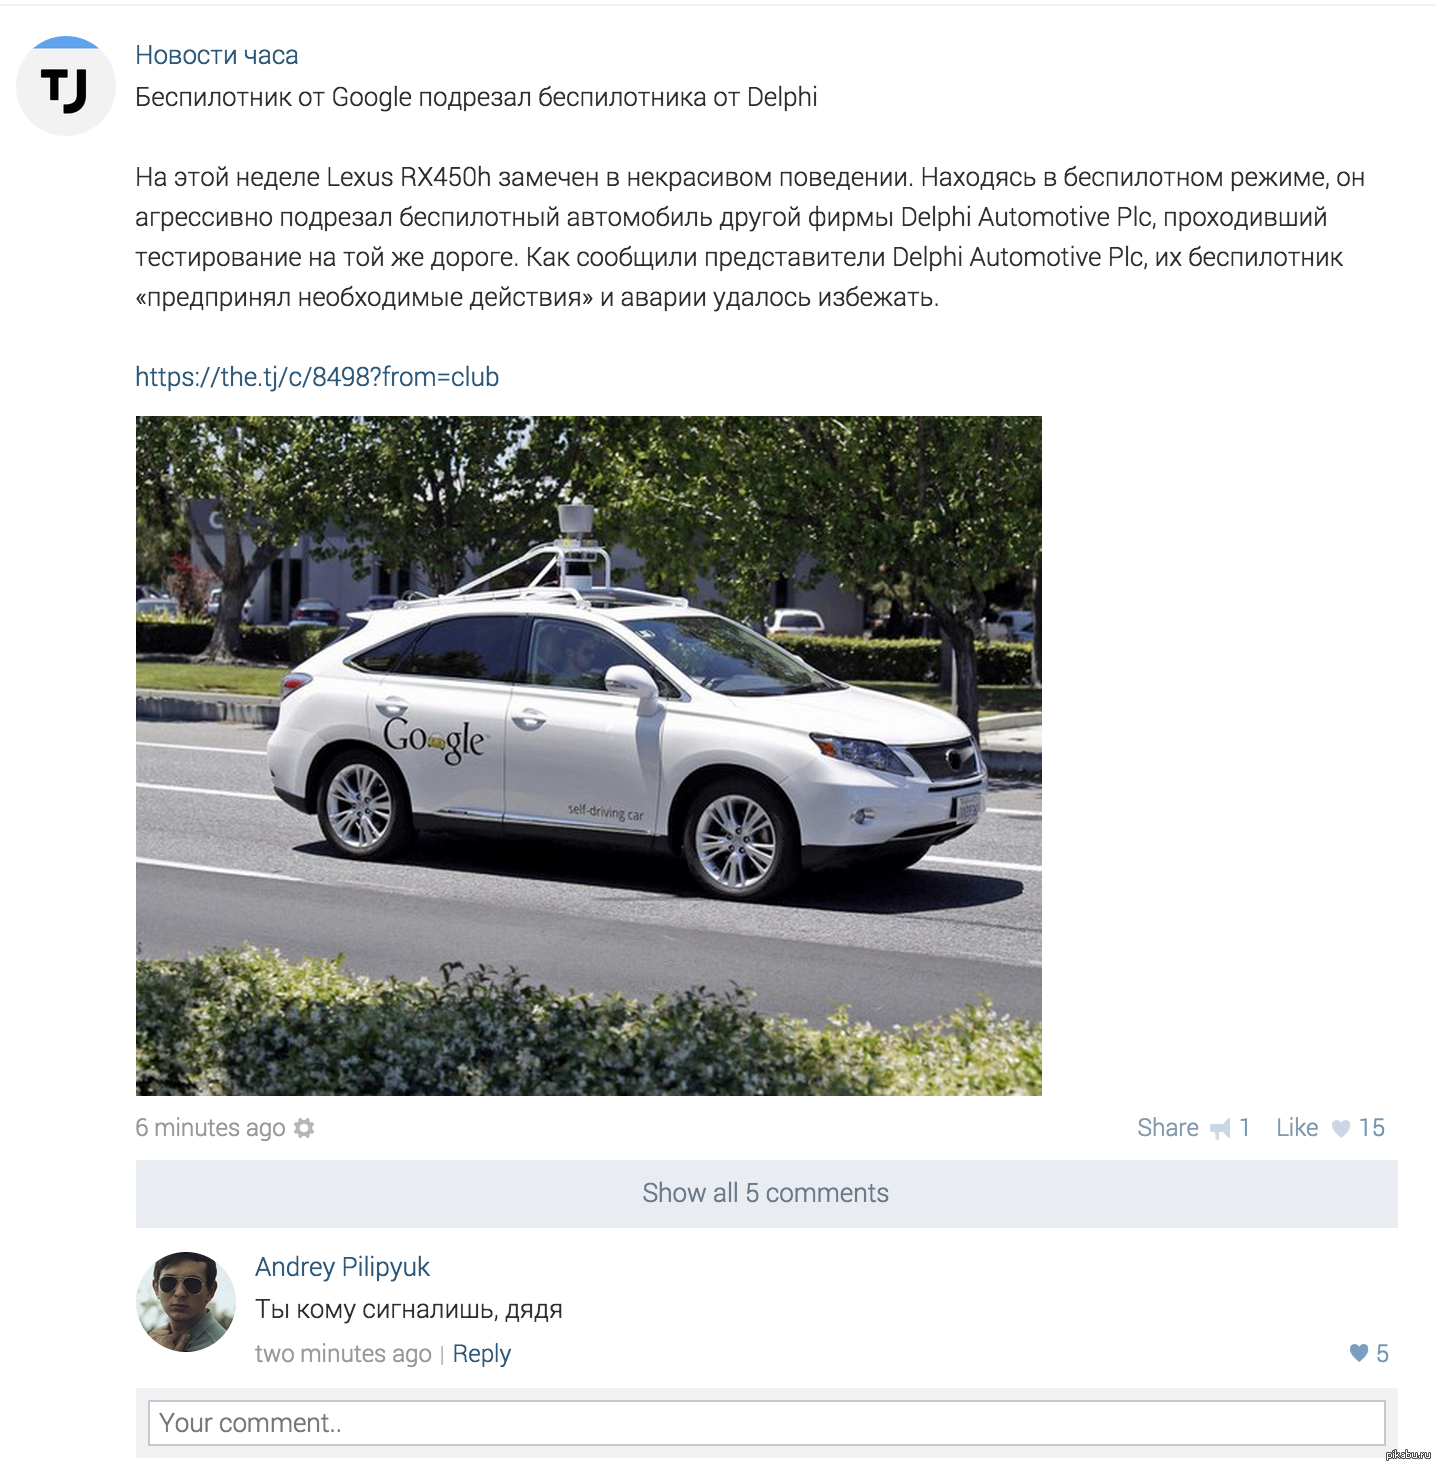Click the TJ group avatar icon

[66, 86]
